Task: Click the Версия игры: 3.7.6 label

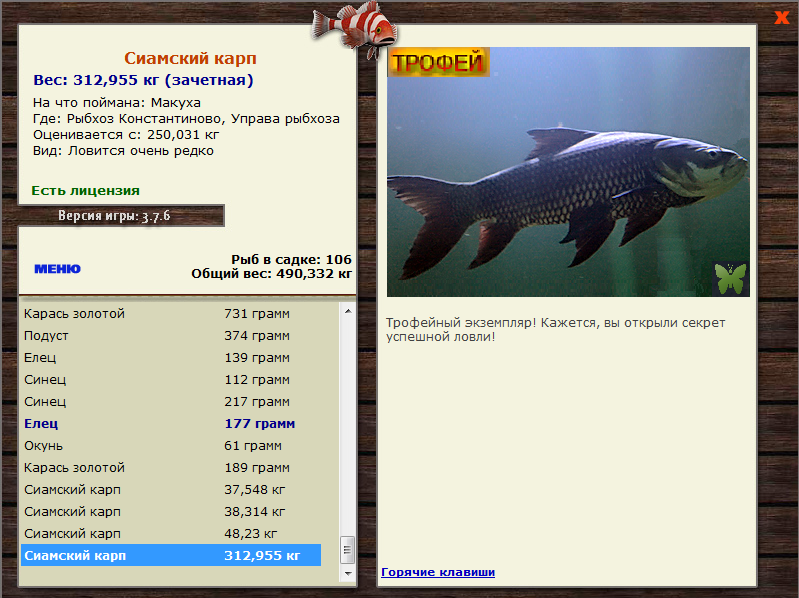Action: [x=114, y=216]
